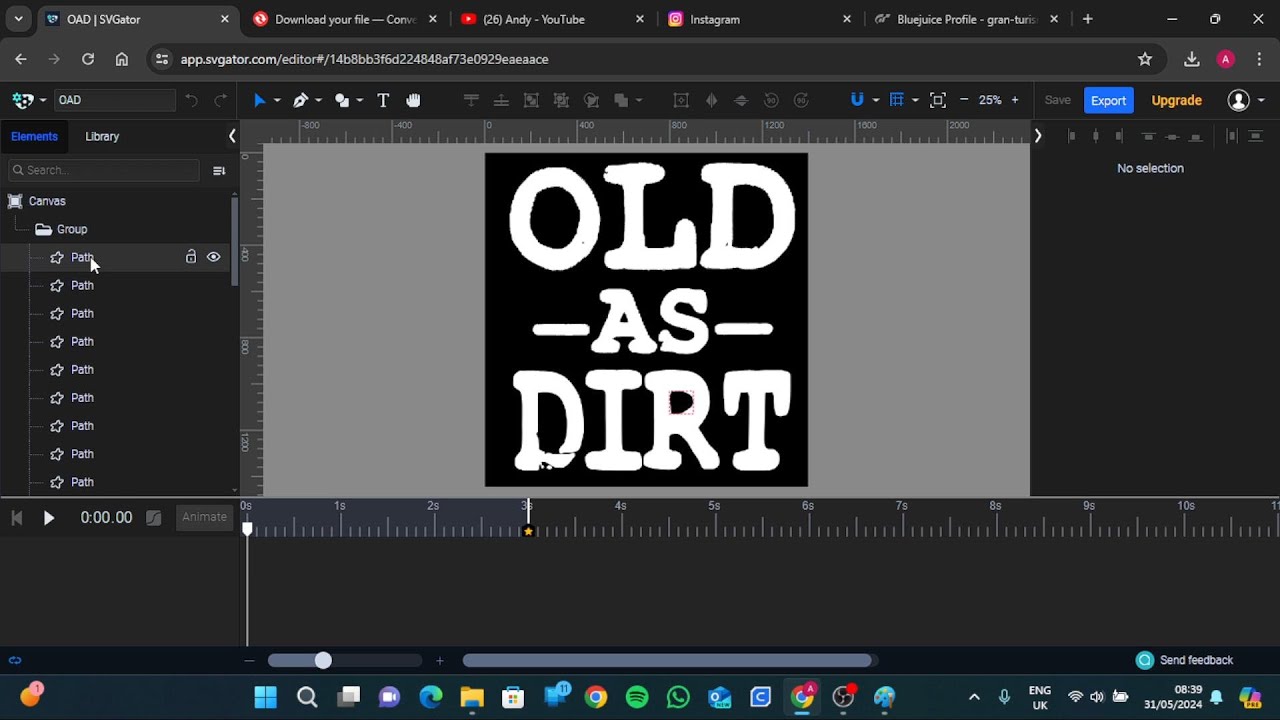Toggle the timeline loop icon
1280x720 pixels.
(x=15, y=660)
